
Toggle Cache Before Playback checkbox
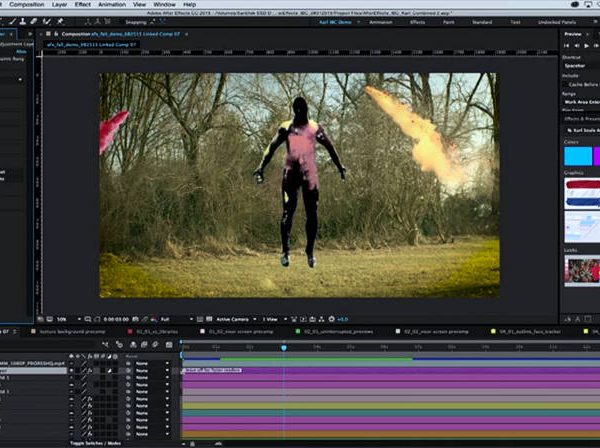(x=565, y=84)
